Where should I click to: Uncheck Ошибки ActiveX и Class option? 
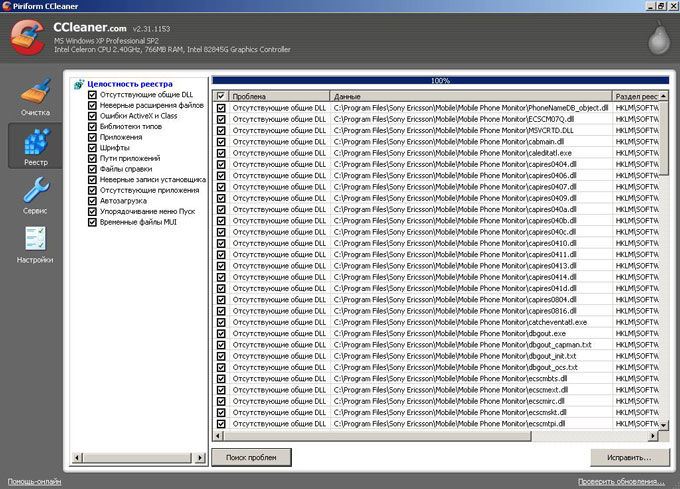click(92, 116)
